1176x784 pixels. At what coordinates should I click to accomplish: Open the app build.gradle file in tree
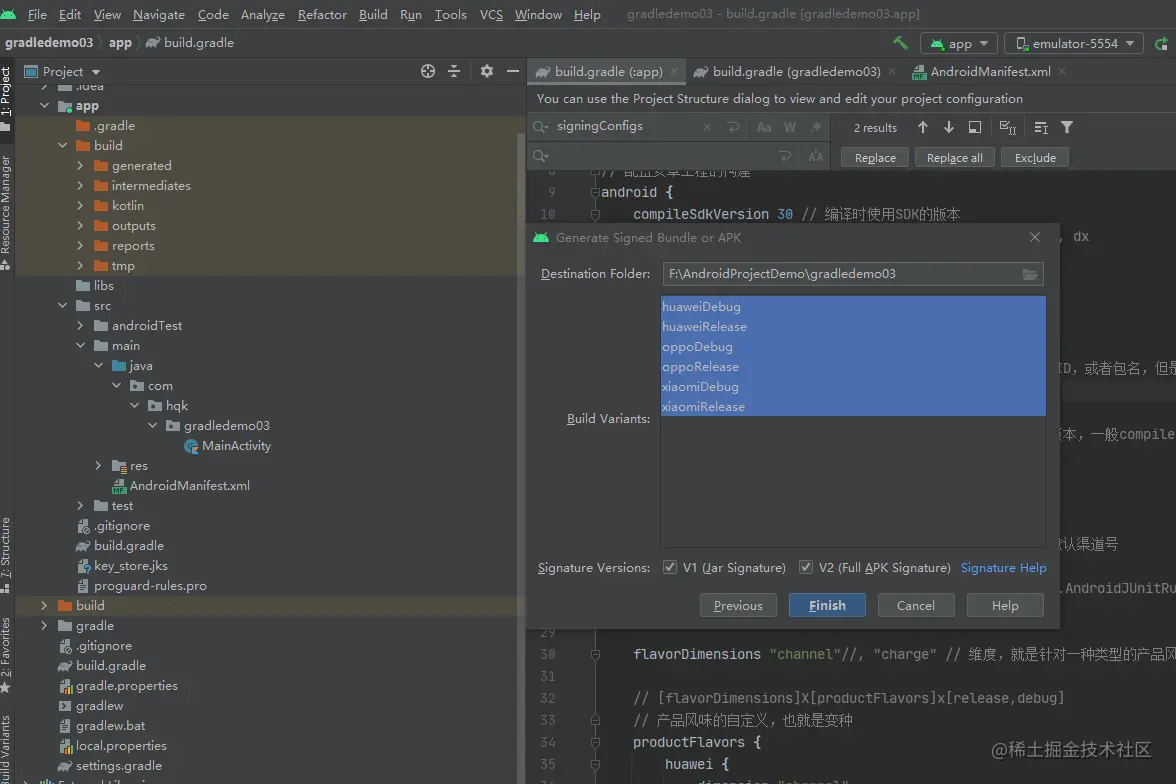(x=120, y=545)
